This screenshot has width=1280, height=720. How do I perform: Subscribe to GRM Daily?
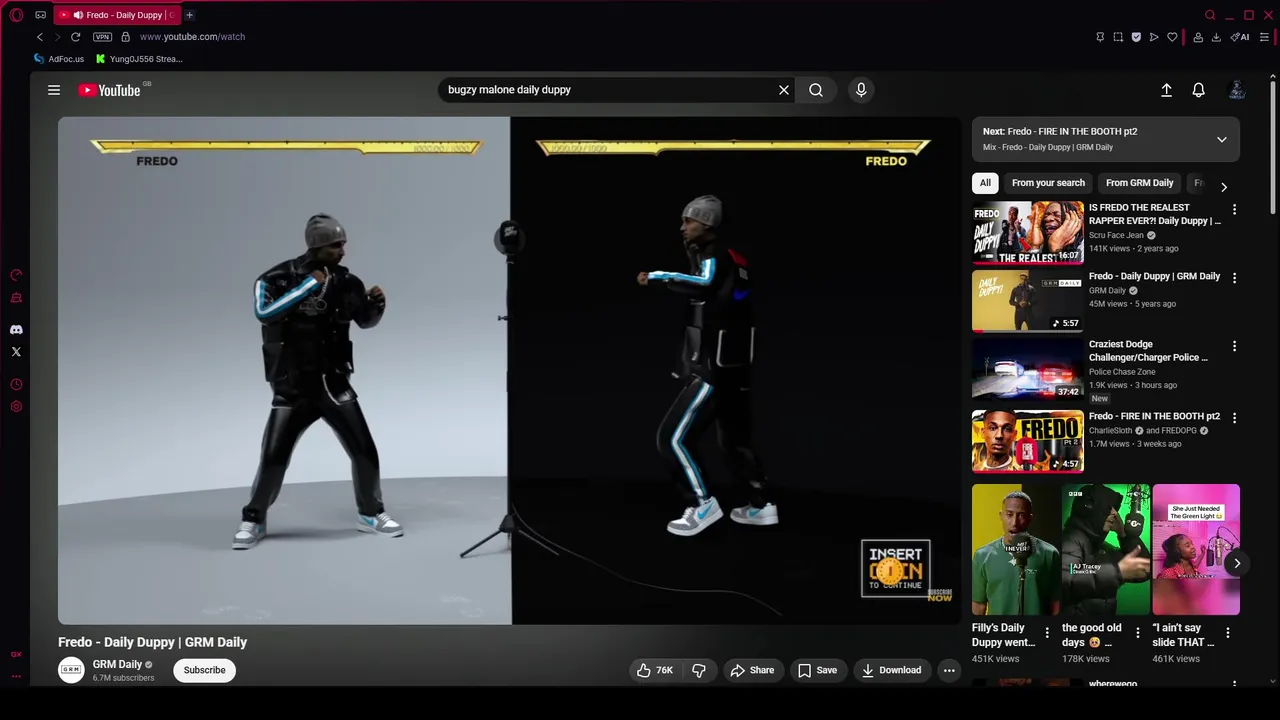tap(204, 670)
